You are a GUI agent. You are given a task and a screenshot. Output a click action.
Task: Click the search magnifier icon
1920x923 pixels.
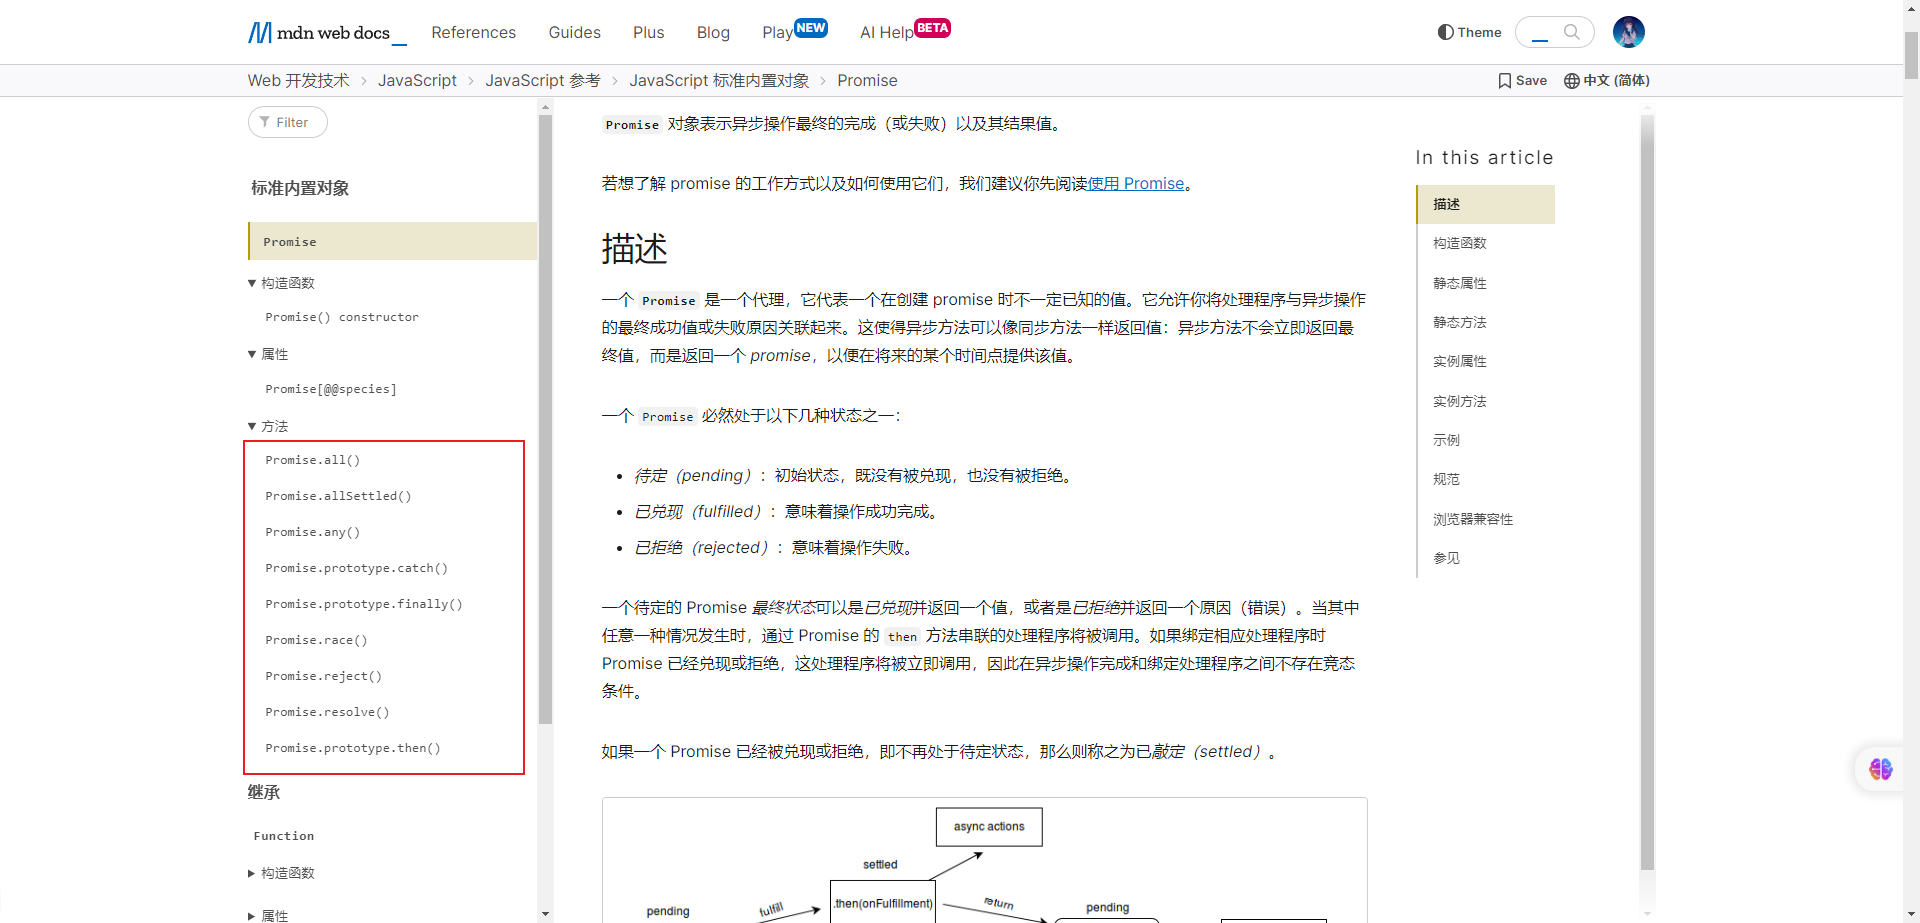click(1572, 32)
